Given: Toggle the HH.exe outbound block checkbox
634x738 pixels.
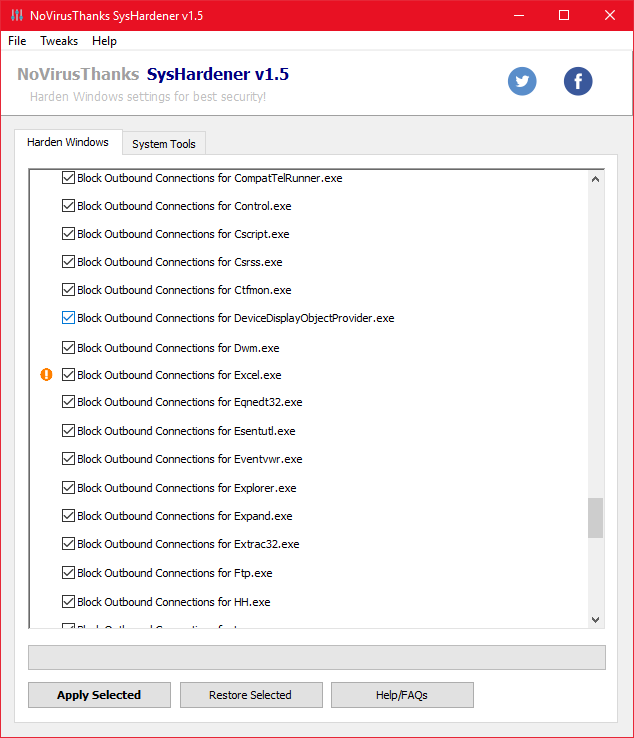Looking at the screenshot, I should (68, 602).
